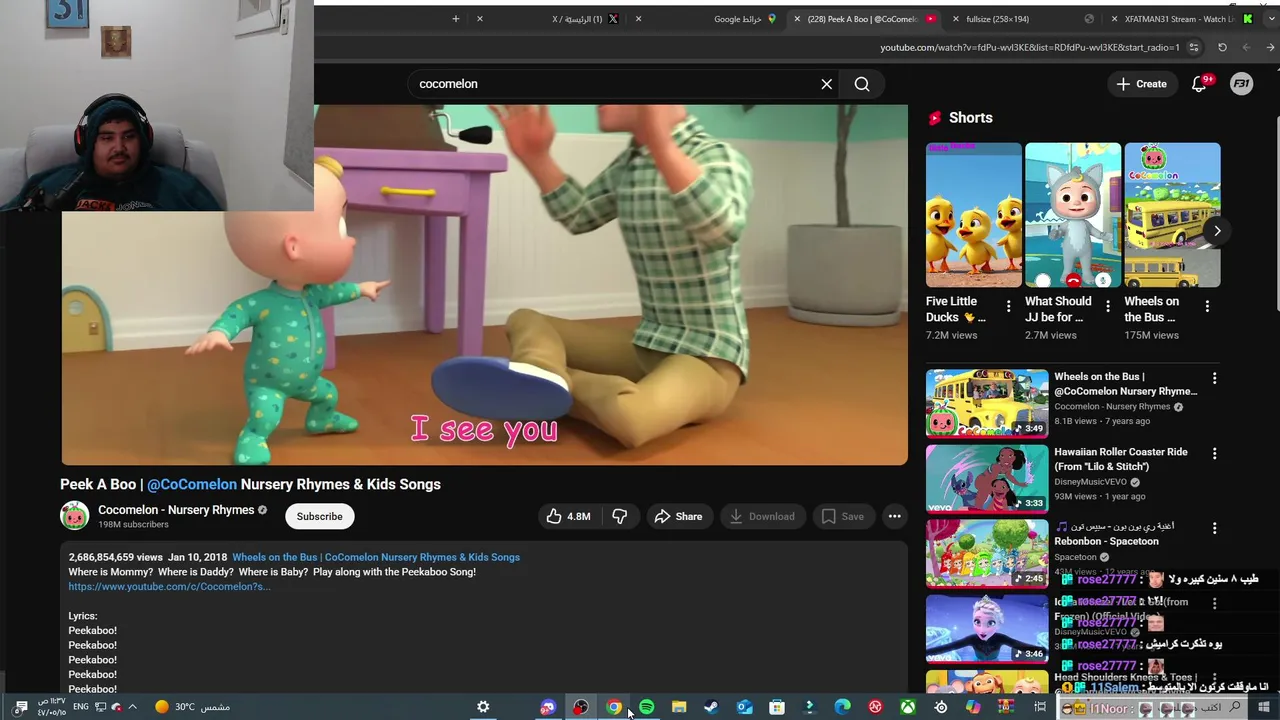
Task: Click the Download button below the video
Action: 762,516
